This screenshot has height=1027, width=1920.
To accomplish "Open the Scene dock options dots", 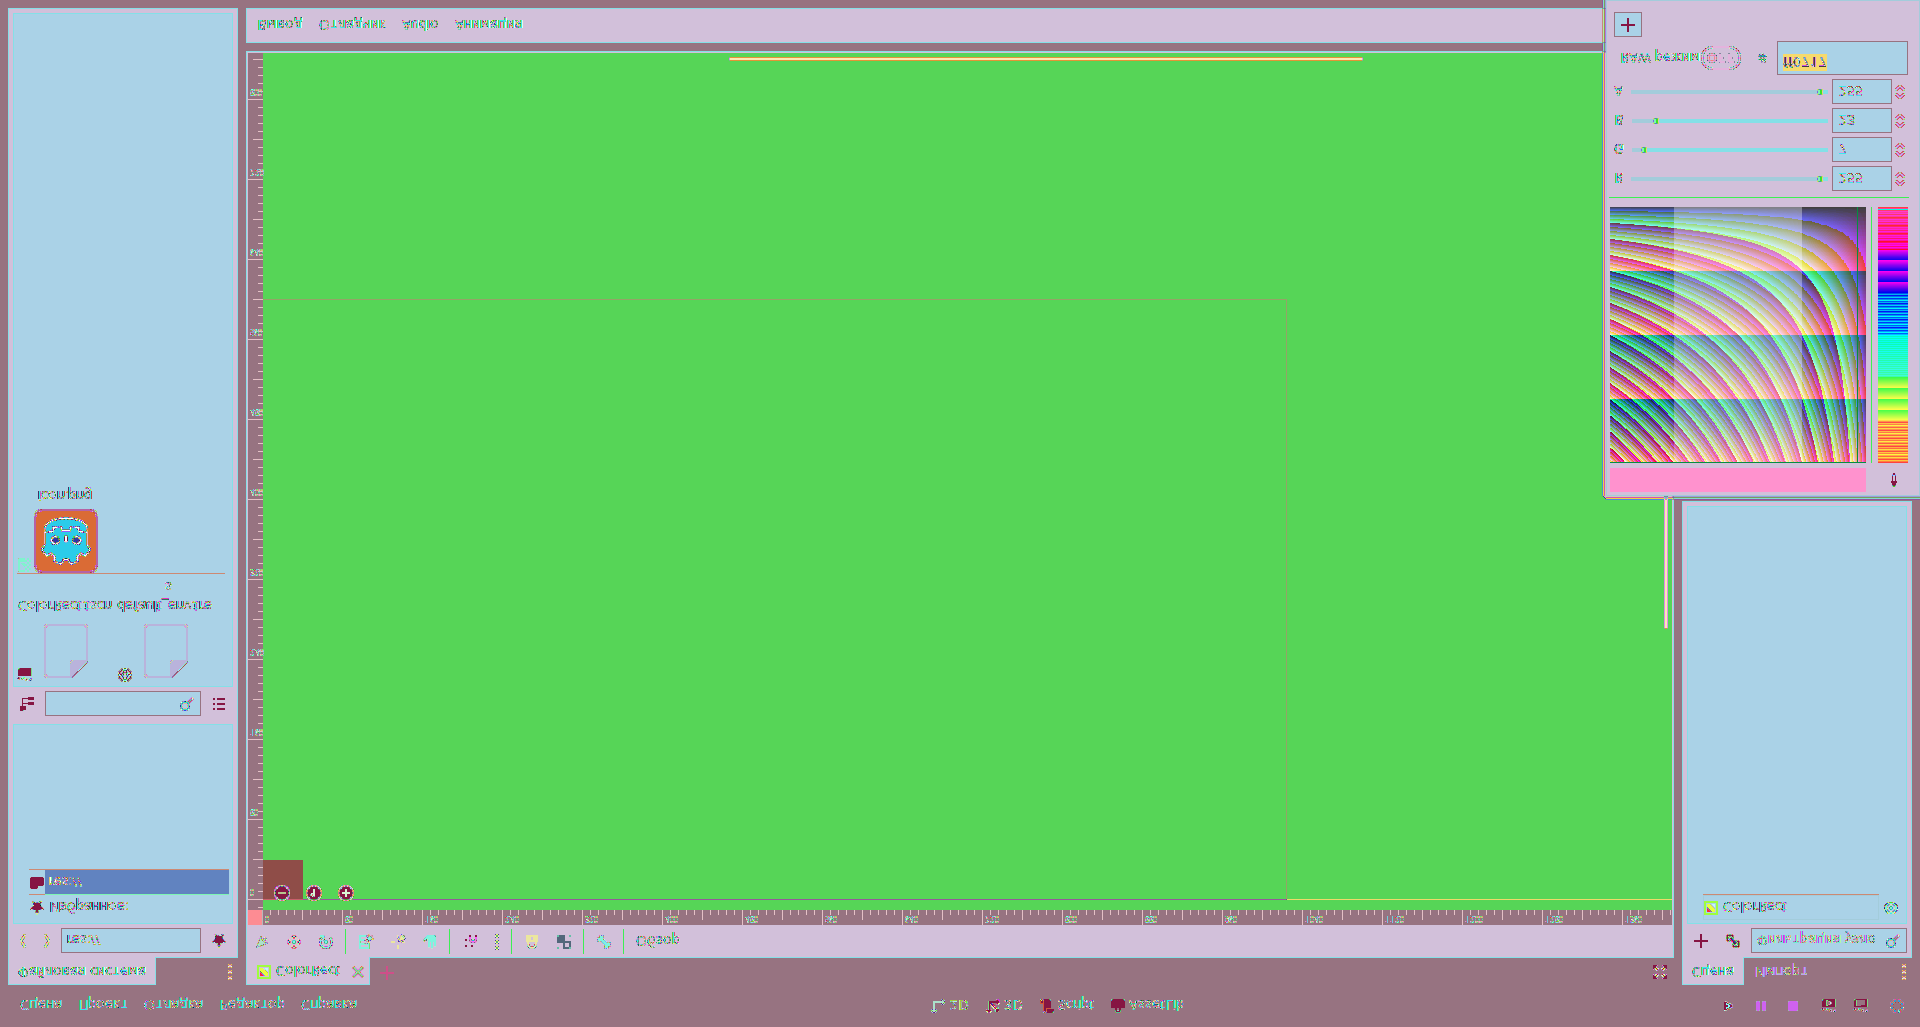I will [1903, 972].
